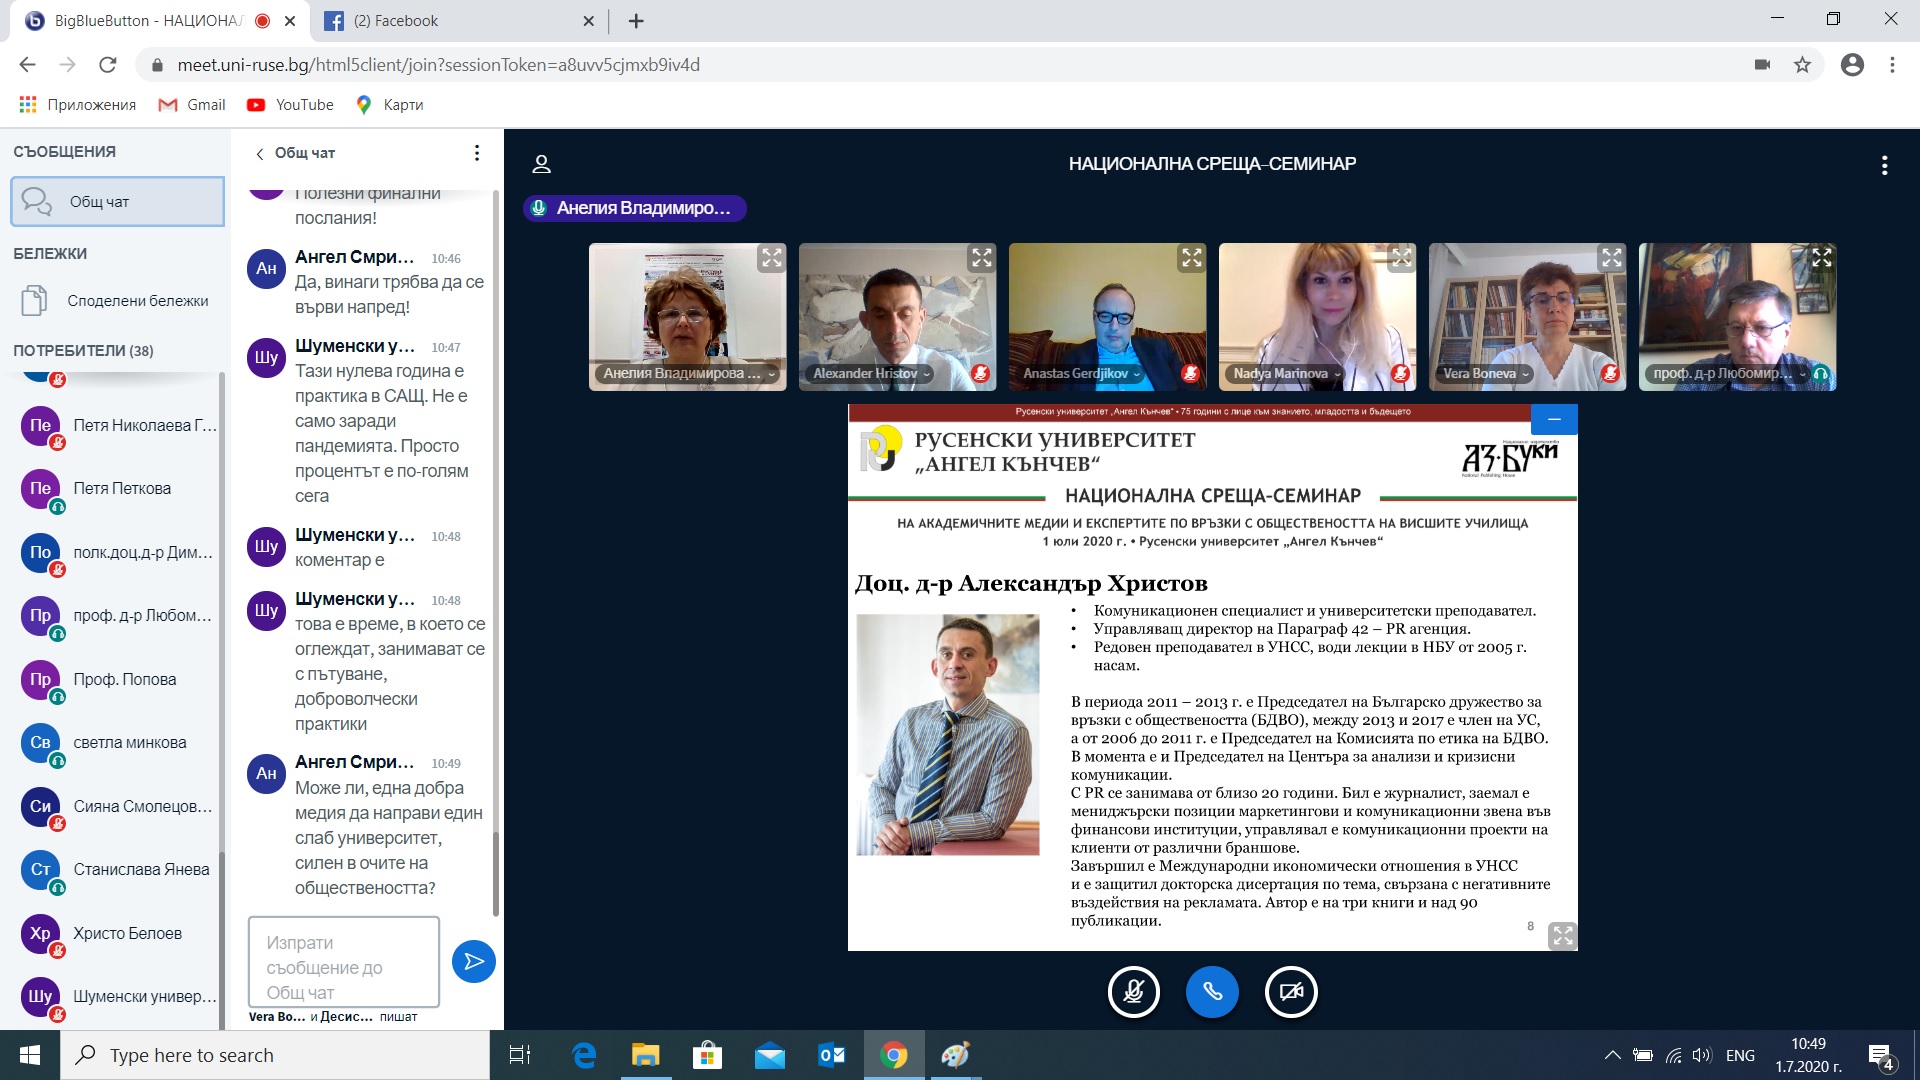Leave audio with phone button
This screenshot has width=1920, height=1080.
click(x=1212, y=992)
